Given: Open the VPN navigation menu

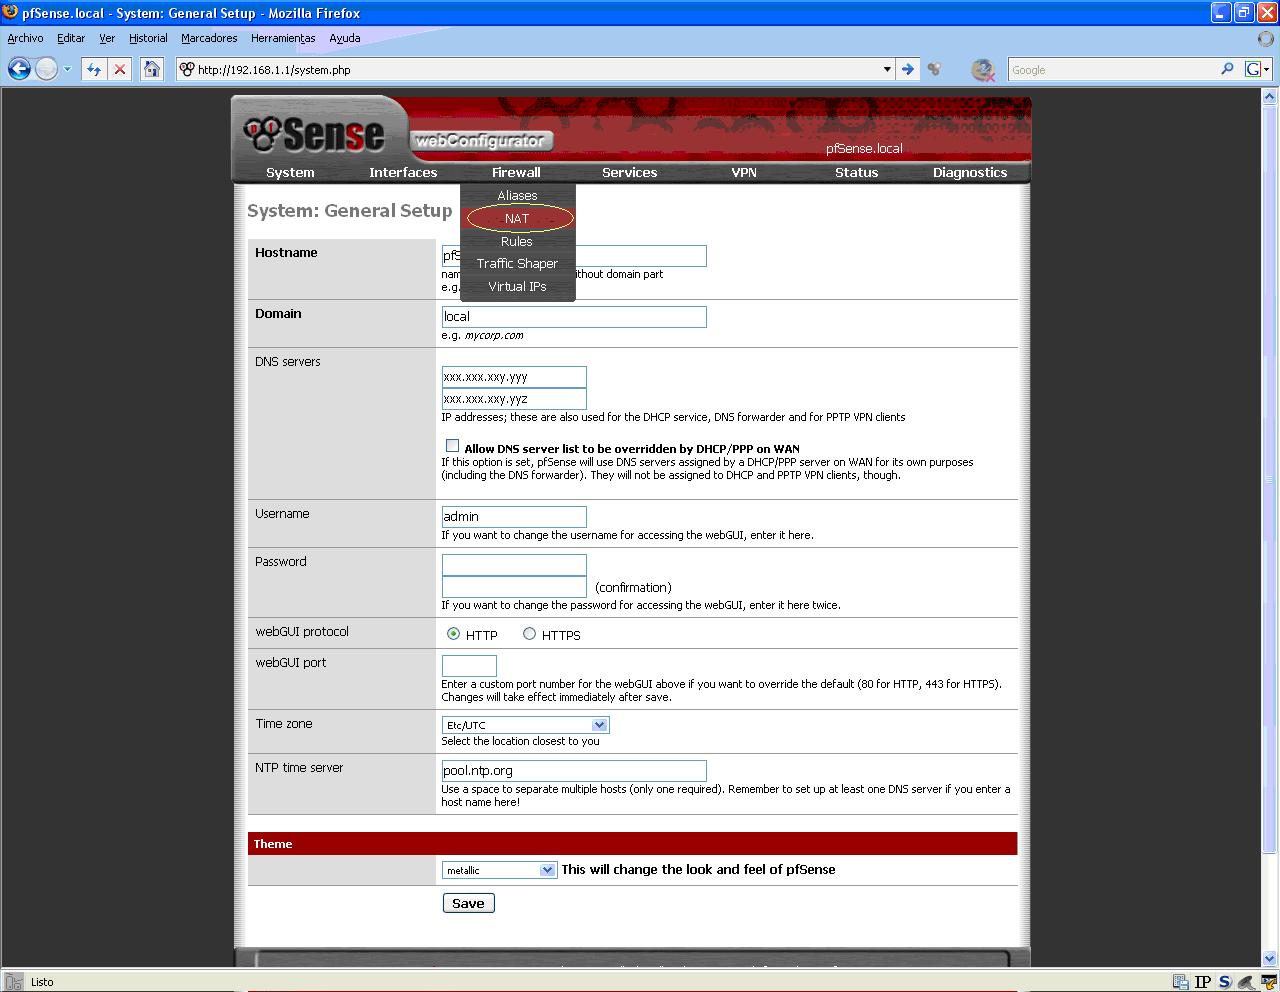Looking at the screenshot, I should [x=744, y=172].
